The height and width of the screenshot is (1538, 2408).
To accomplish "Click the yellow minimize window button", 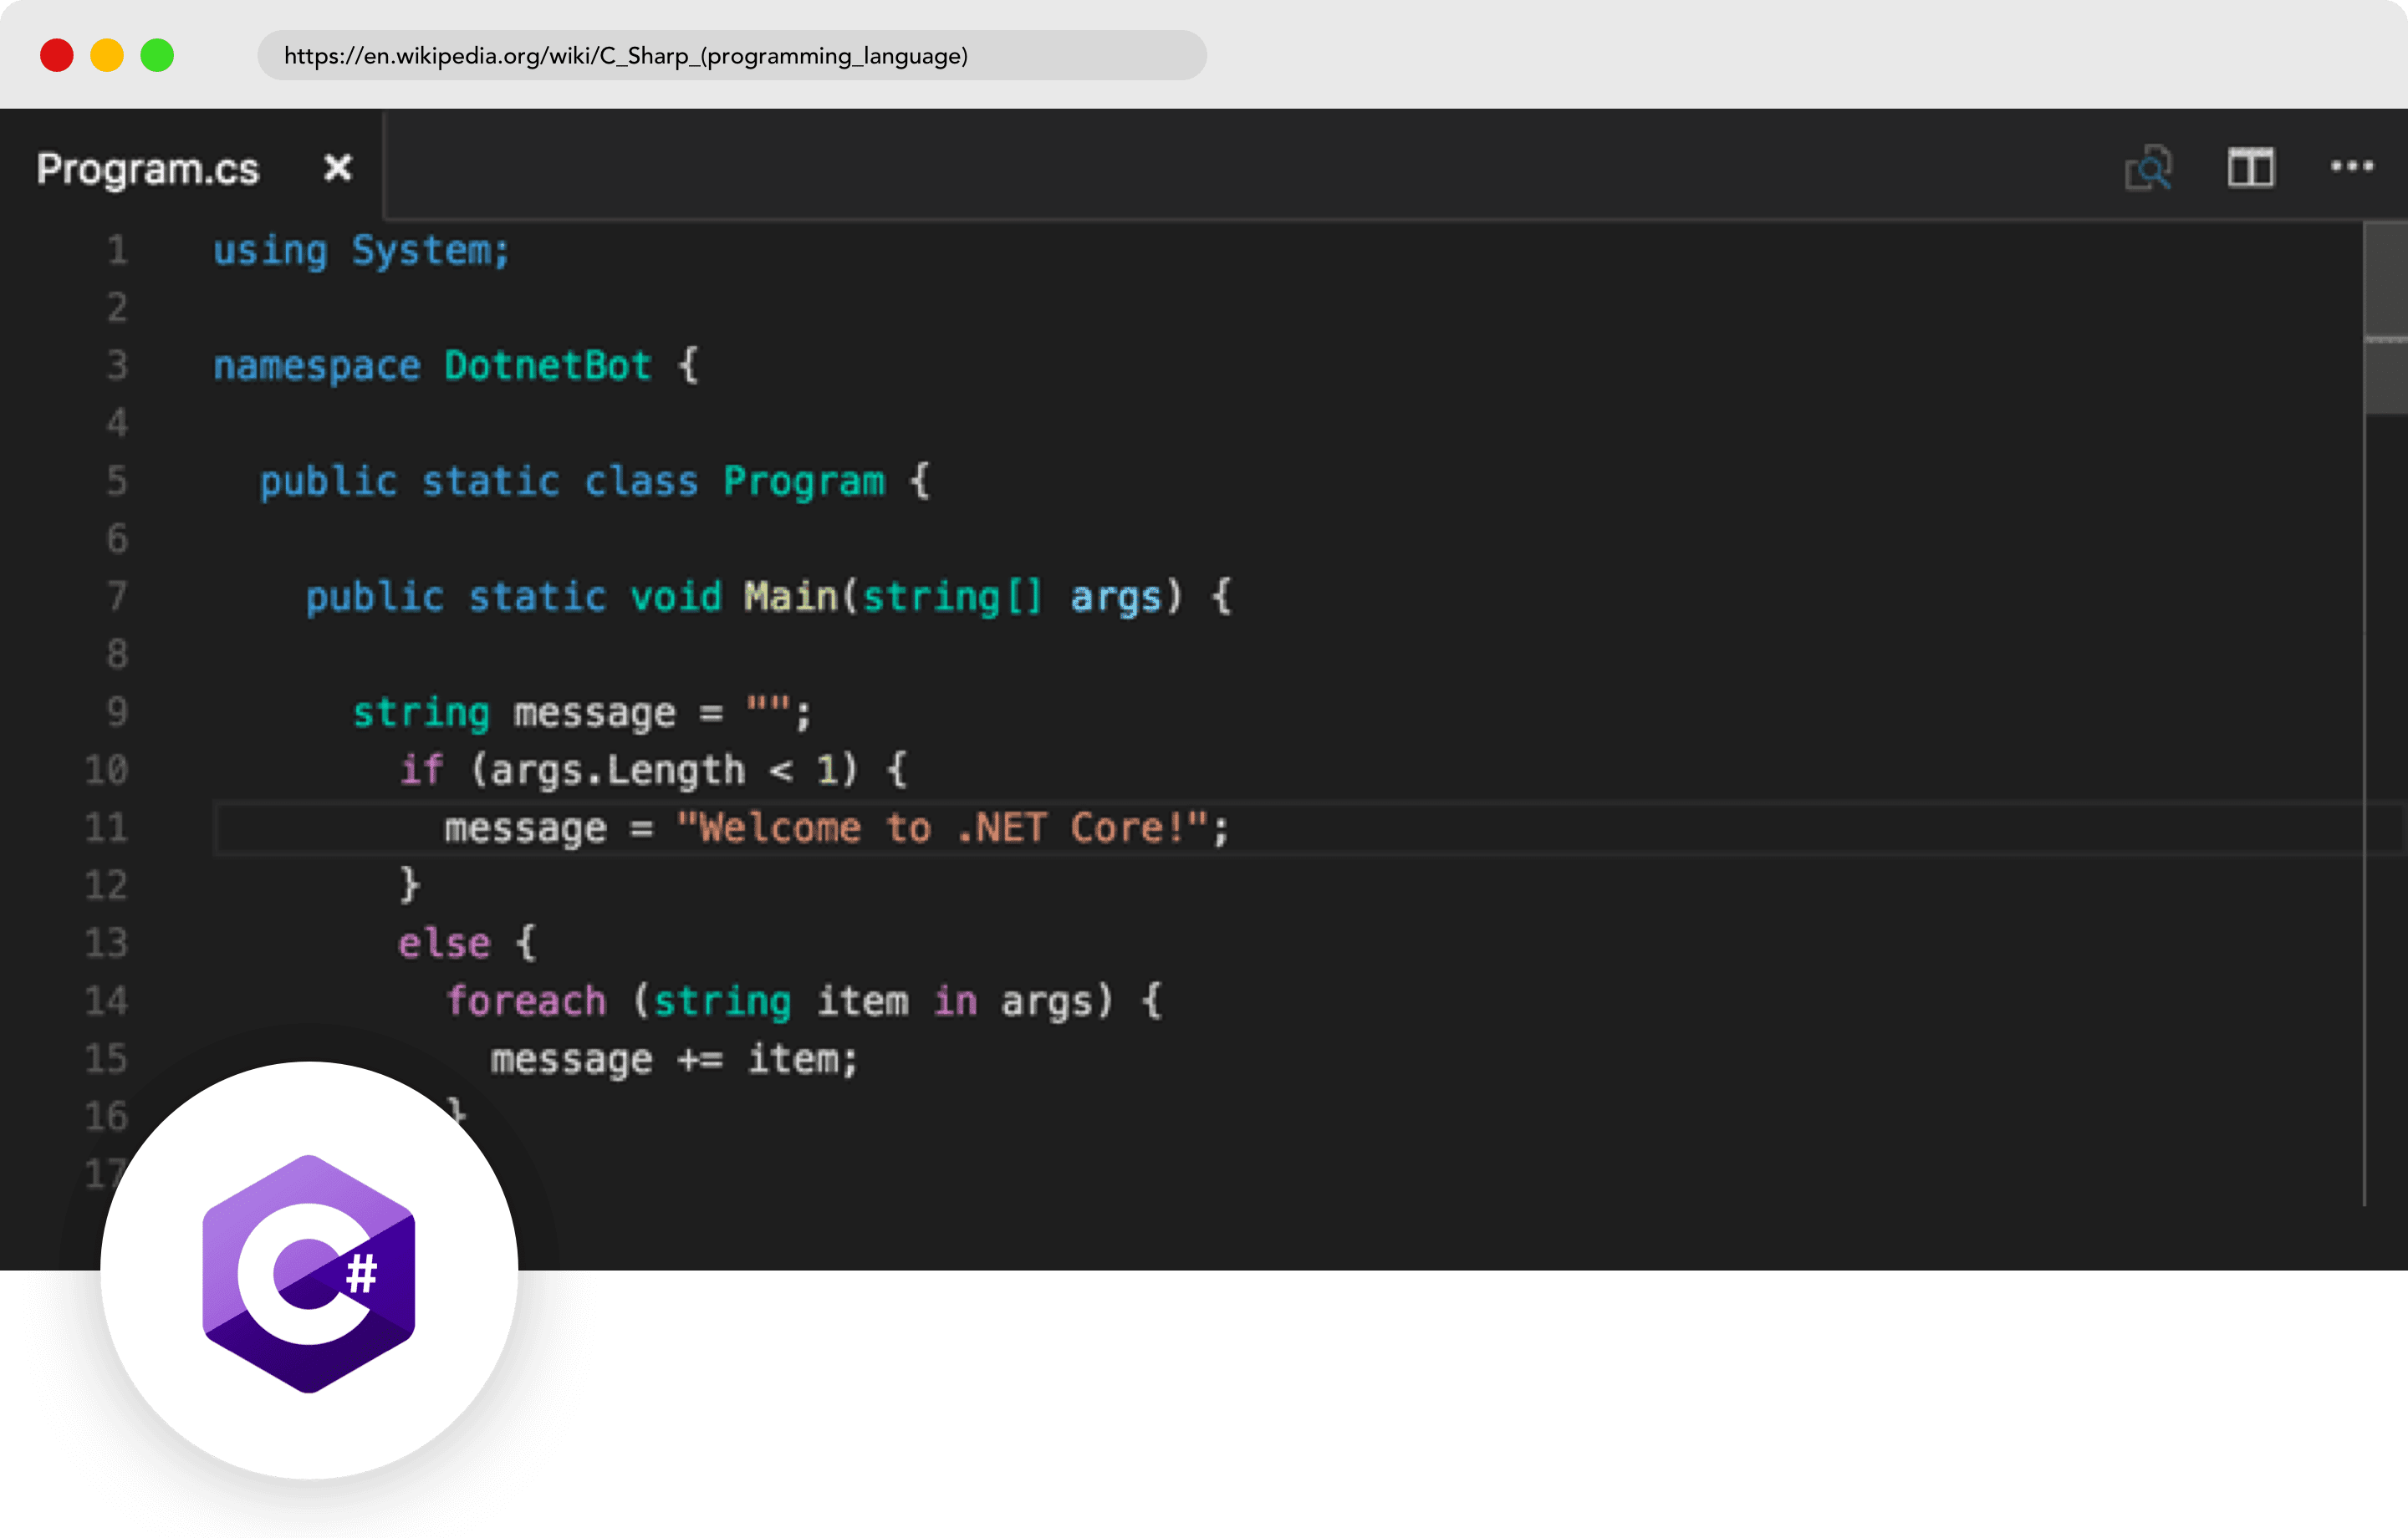I will pos(107,55).
